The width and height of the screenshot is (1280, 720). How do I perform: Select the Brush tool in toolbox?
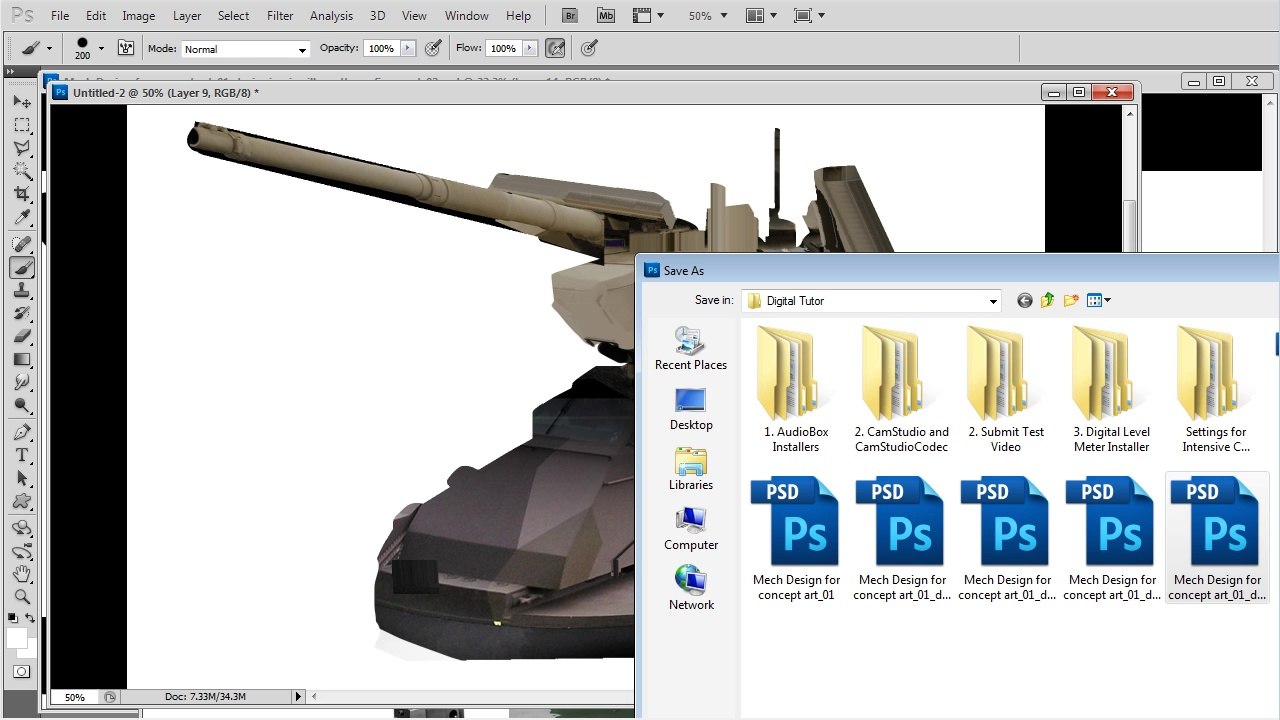pyautogui.click(x=21, y=267)
